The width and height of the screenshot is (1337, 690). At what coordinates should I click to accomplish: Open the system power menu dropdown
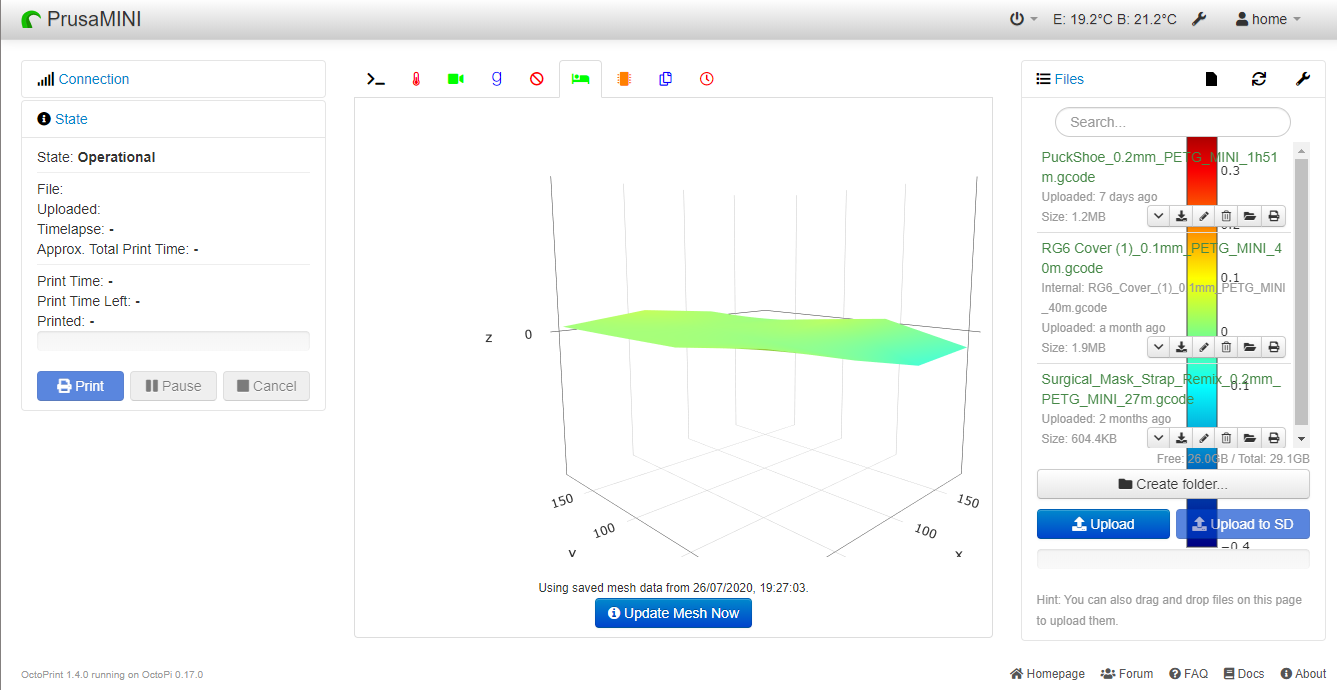[x=1023, y=19]
